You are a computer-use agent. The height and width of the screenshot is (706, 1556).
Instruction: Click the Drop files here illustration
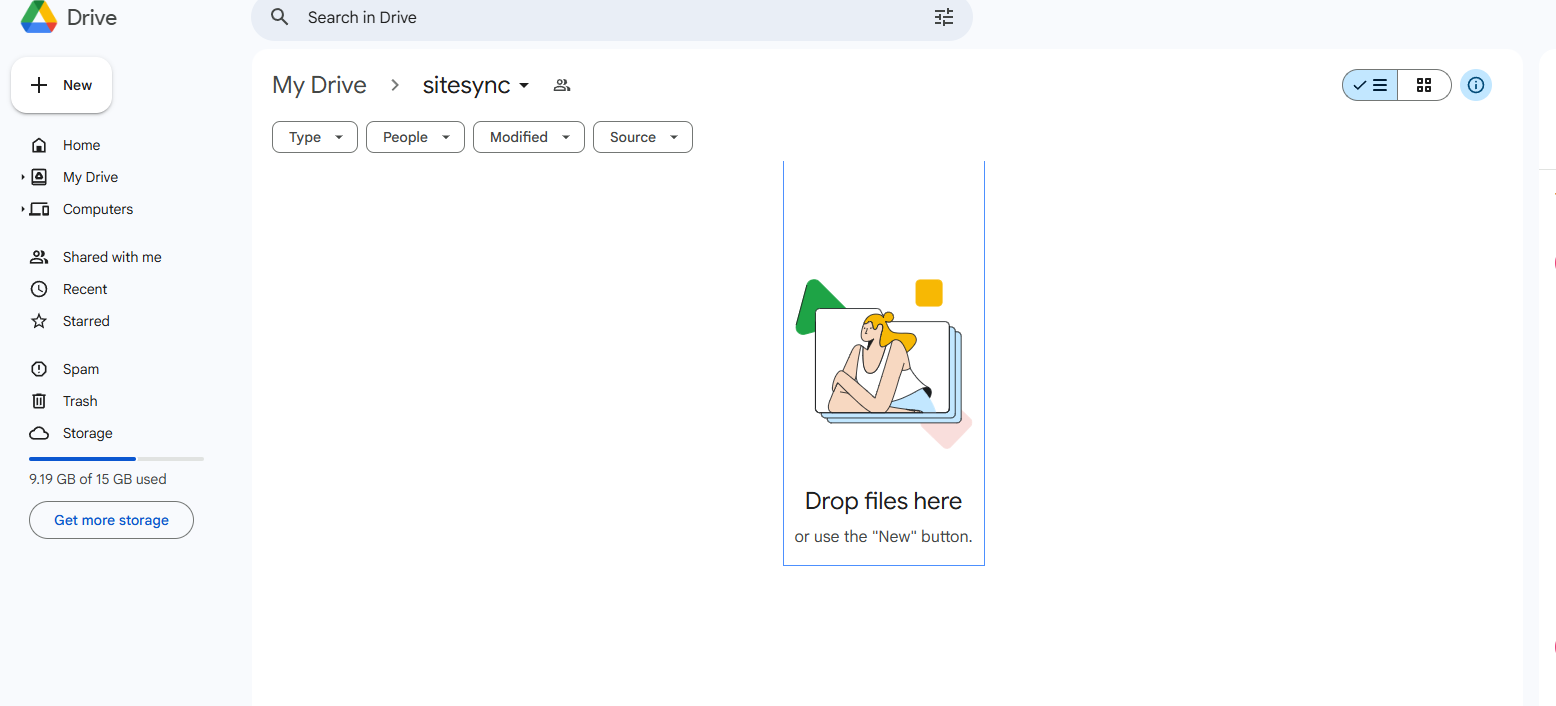pyautogui.click(x=884, y=364)
